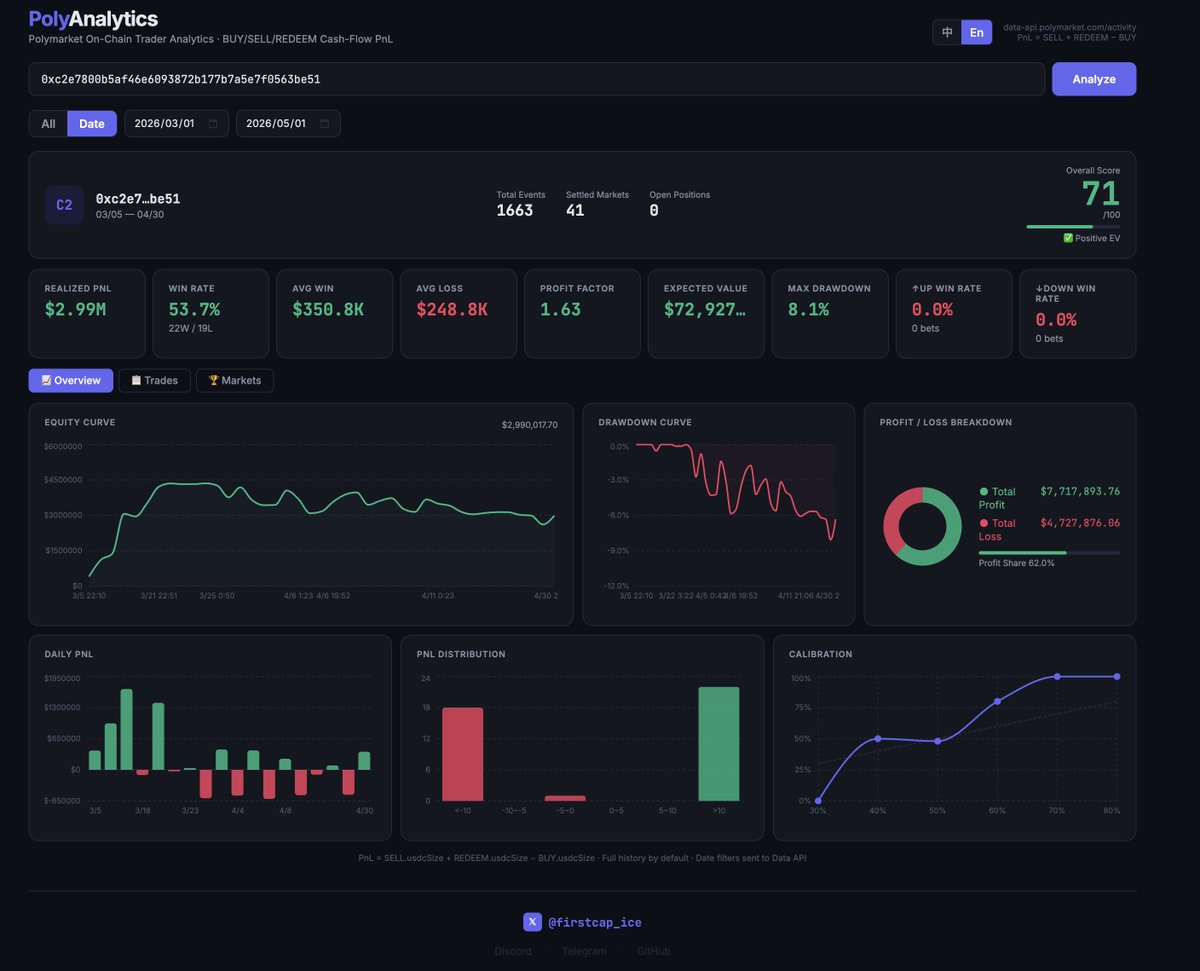The image size is (1200, 971).
Task: Open the Discord footer link
Action: 513,951
